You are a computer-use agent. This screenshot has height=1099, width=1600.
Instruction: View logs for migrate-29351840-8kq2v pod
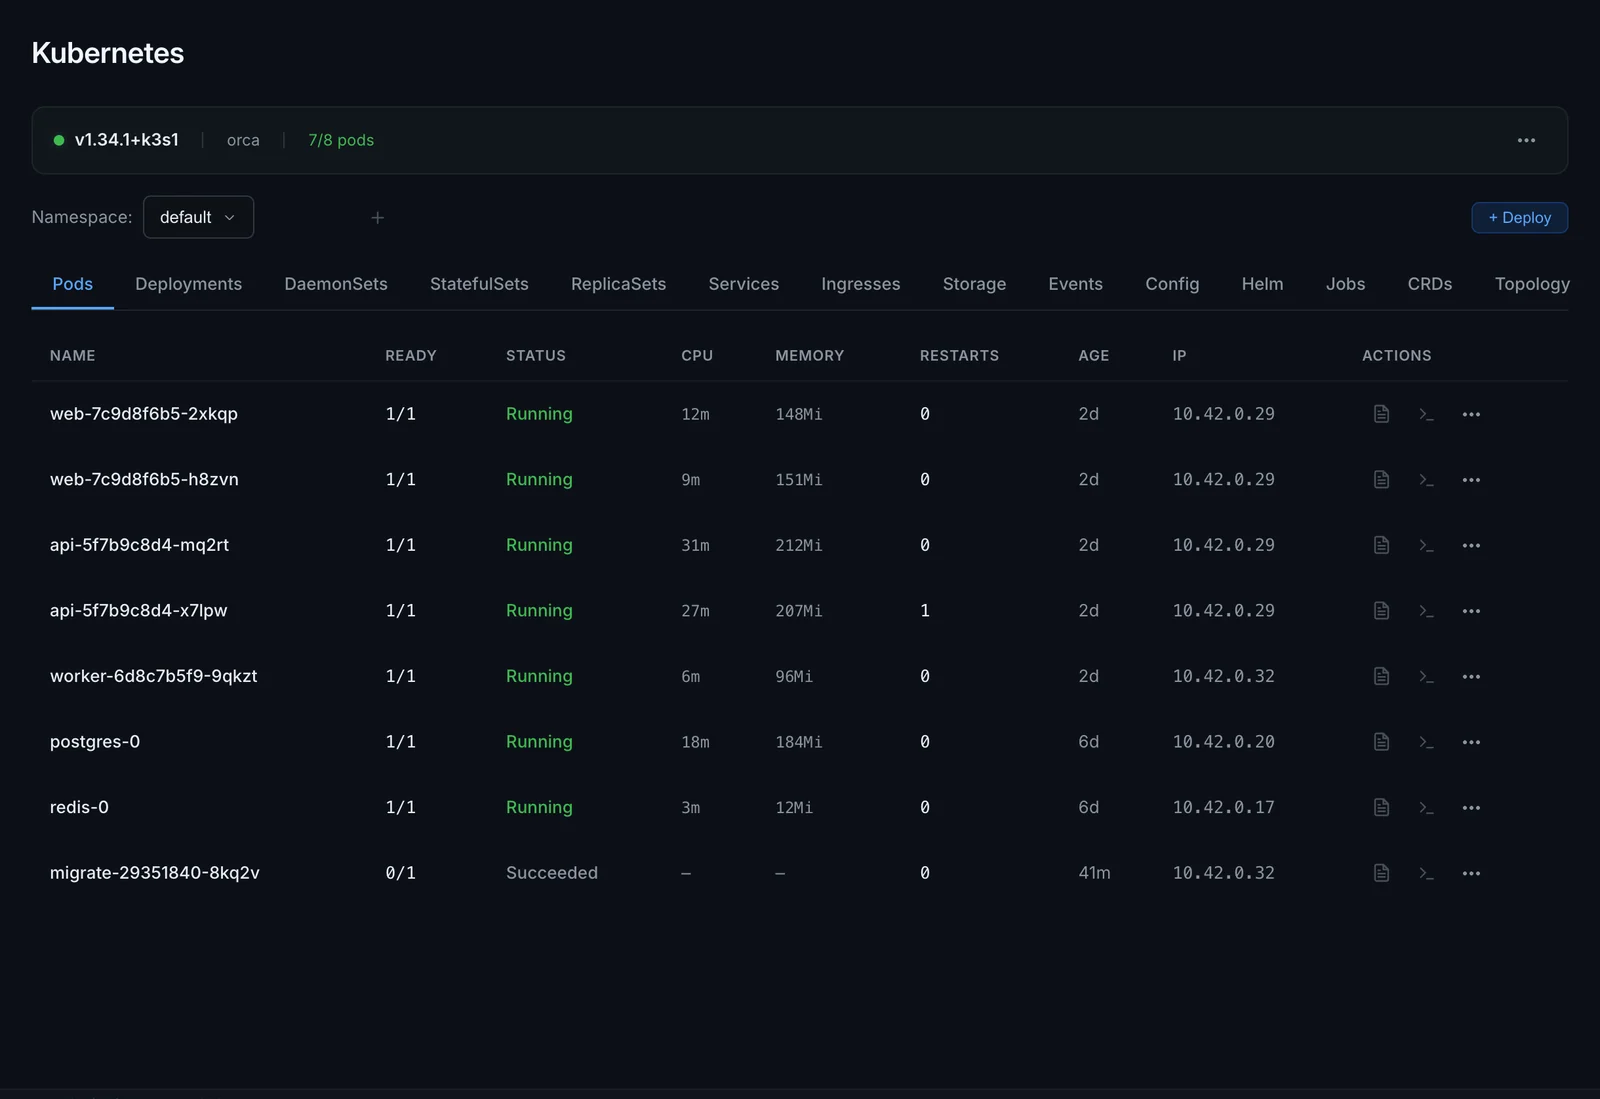click(x=1381, y=873)
